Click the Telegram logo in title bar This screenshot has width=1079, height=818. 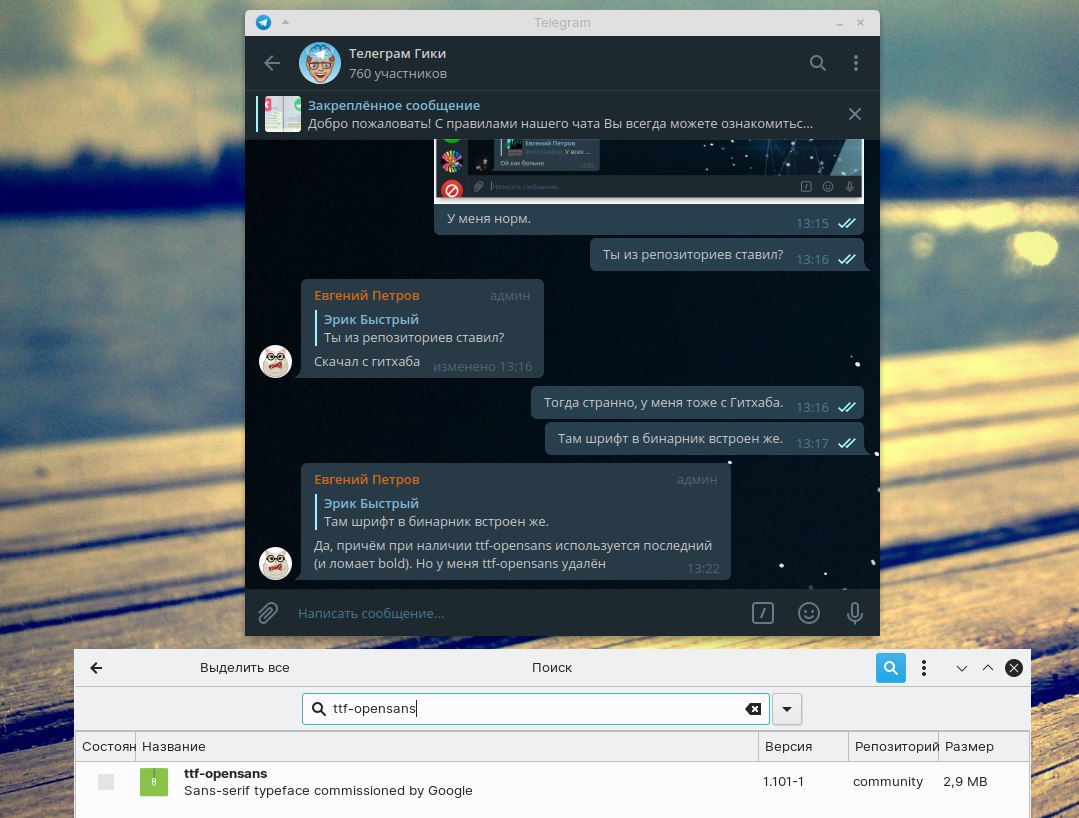click(264, 23)
